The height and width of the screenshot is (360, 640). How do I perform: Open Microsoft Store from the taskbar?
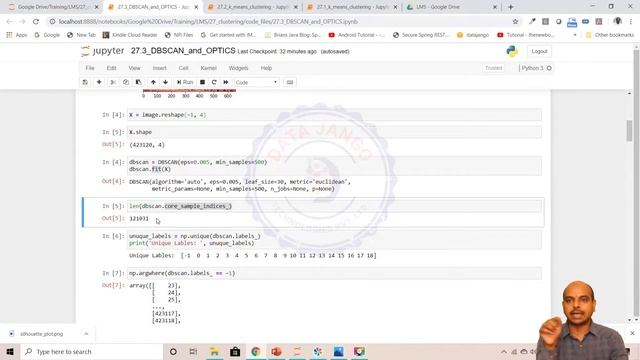235,351
